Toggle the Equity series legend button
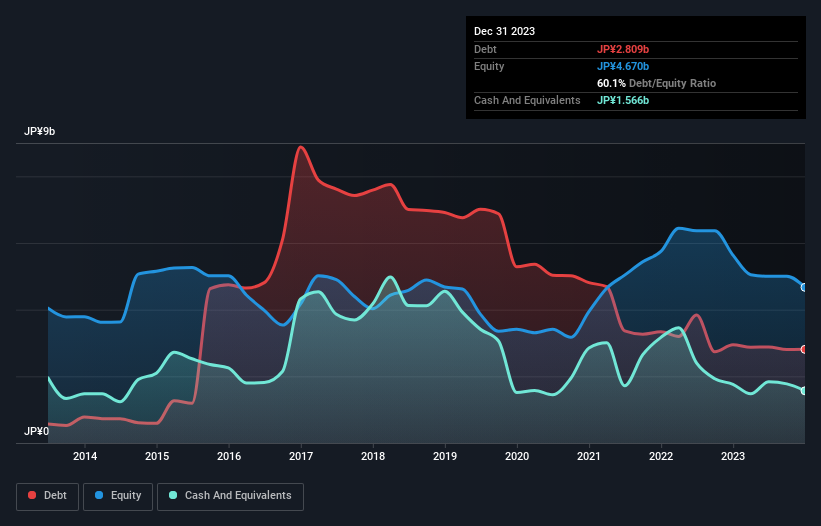This screenshot has width=821, height=526. [118, 496]
